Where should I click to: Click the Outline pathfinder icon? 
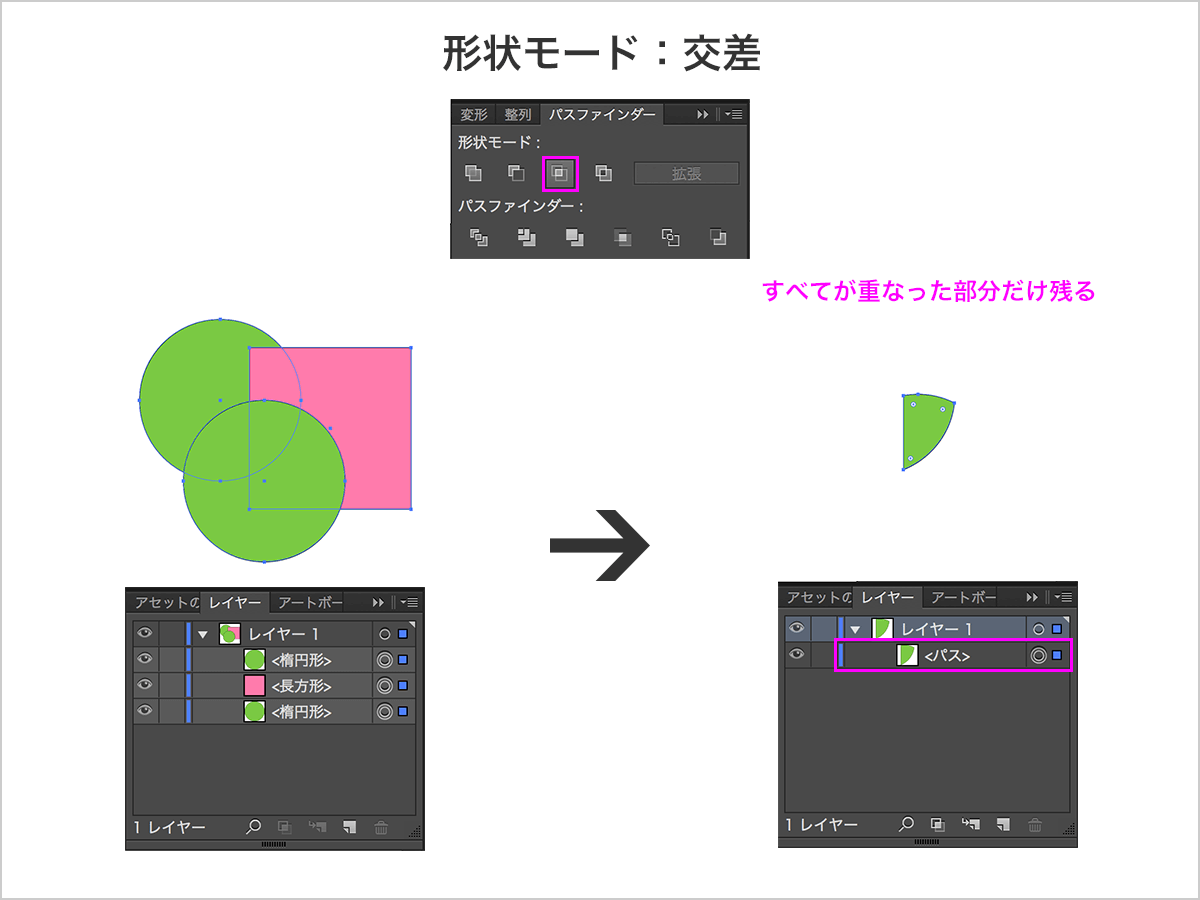click(668, 238)
